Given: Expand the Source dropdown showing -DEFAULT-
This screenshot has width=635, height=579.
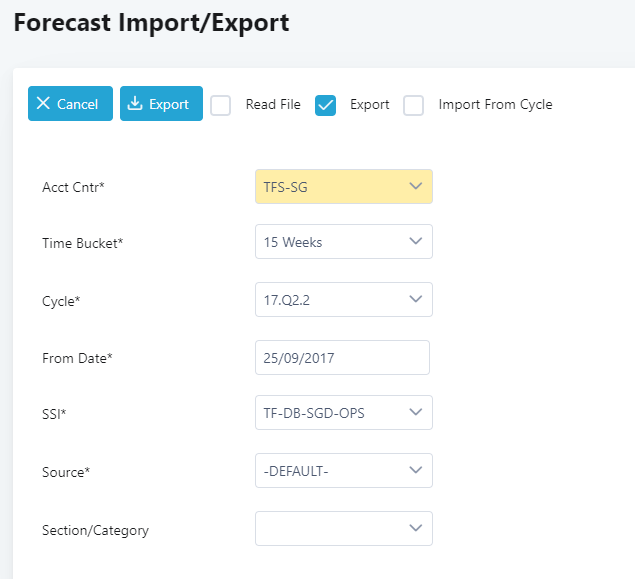Looking at the screenshot, I should [x=343, y=471].
